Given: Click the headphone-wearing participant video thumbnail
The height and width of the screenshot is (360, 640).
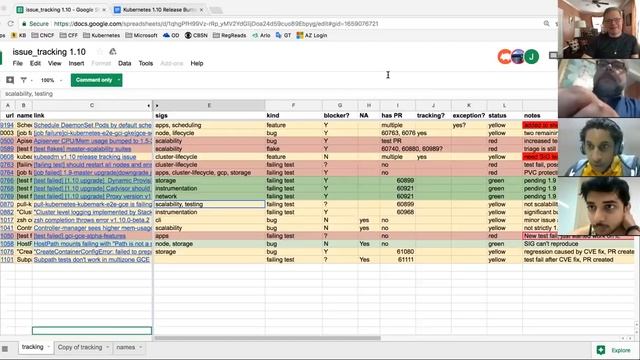Looking at the screenshot, I should point(599,147).
